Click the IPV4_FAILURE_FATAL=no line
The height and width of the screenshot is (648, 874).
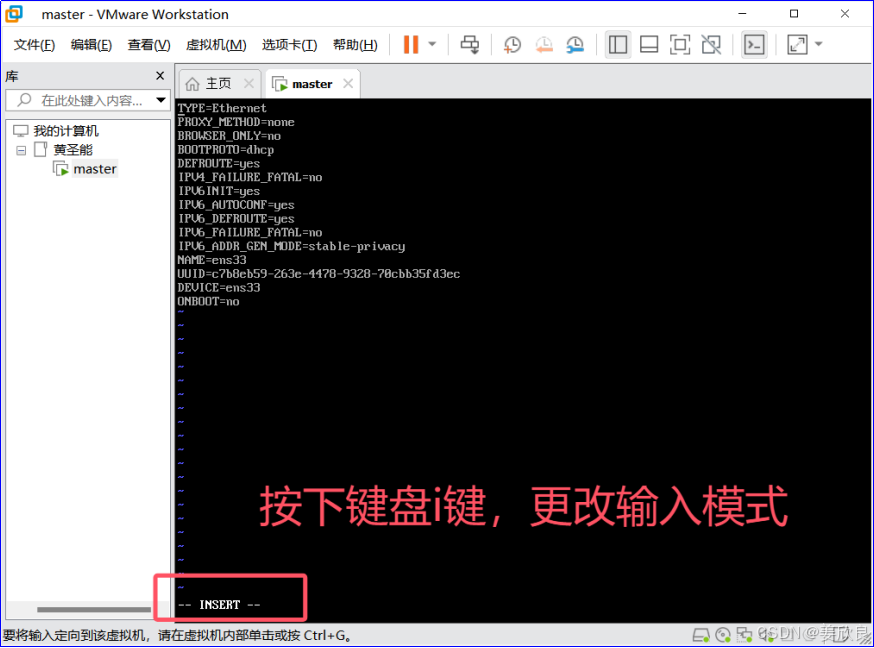click(250, 177)
